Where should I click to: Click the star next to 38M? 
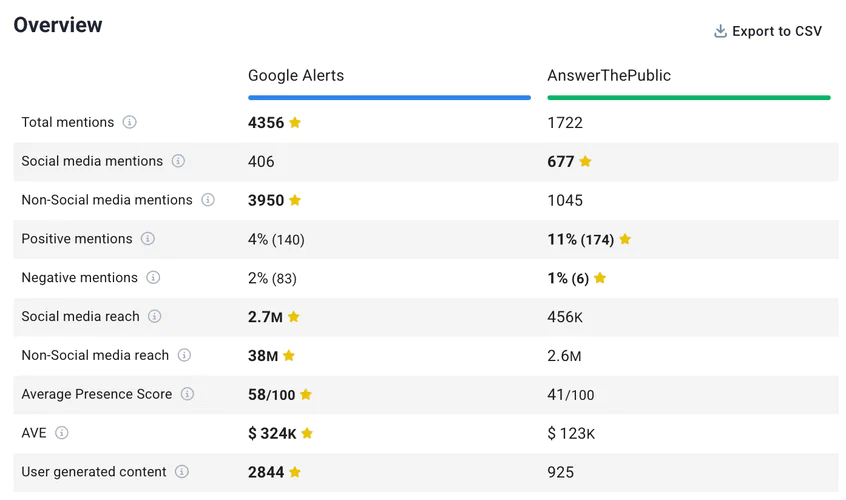point(289,355)
